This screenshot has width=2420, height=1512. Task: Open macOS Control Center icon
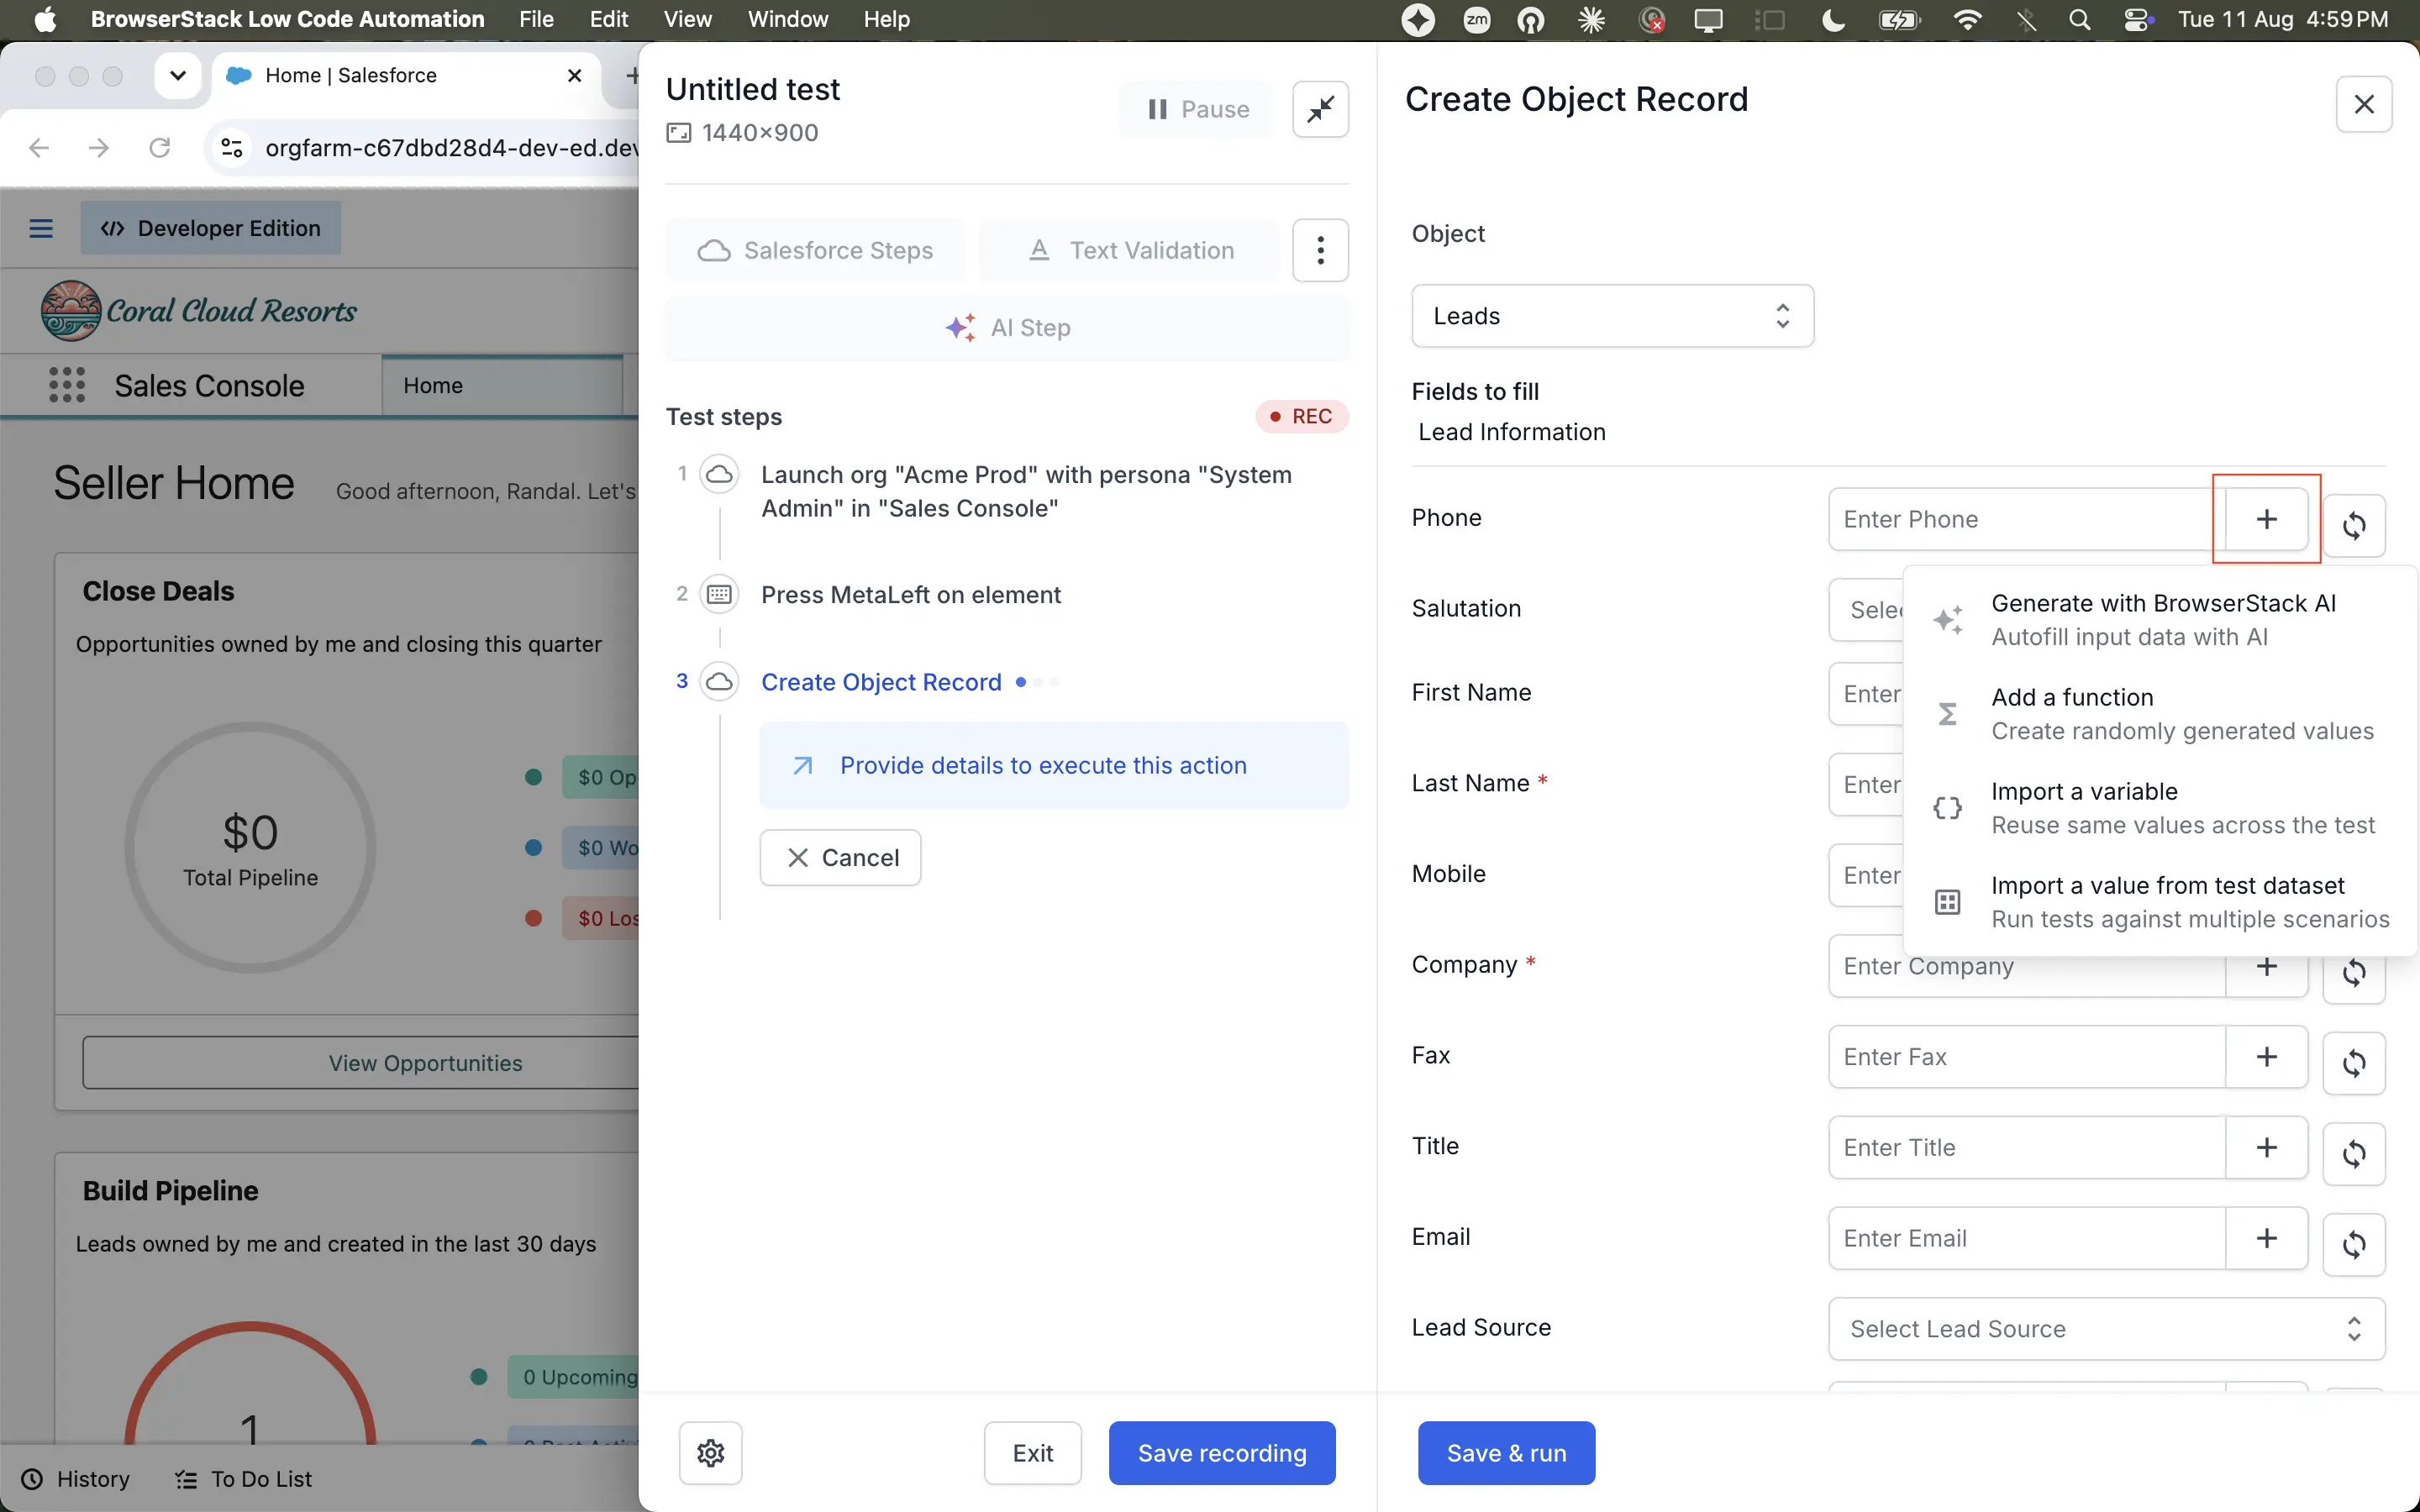click(x=2138, y=19)
